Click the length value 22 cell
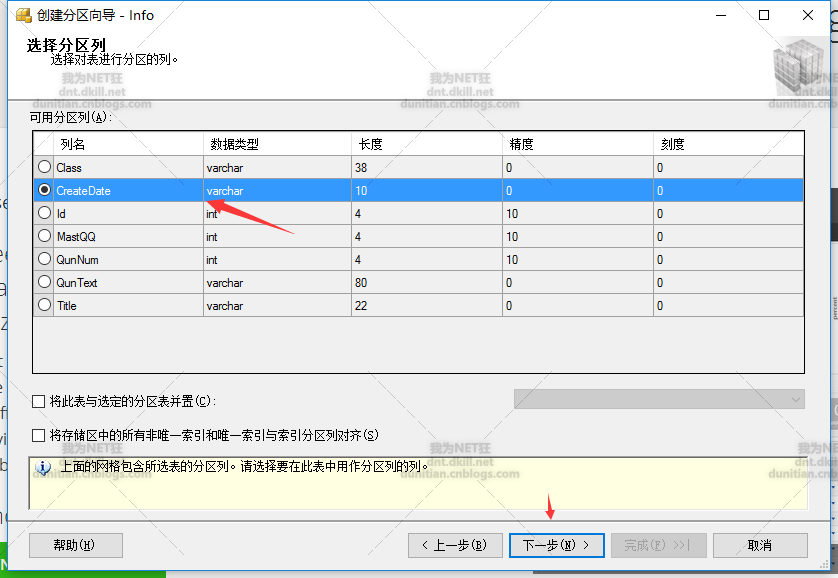The image size is (838, 578). click(427, 306)
